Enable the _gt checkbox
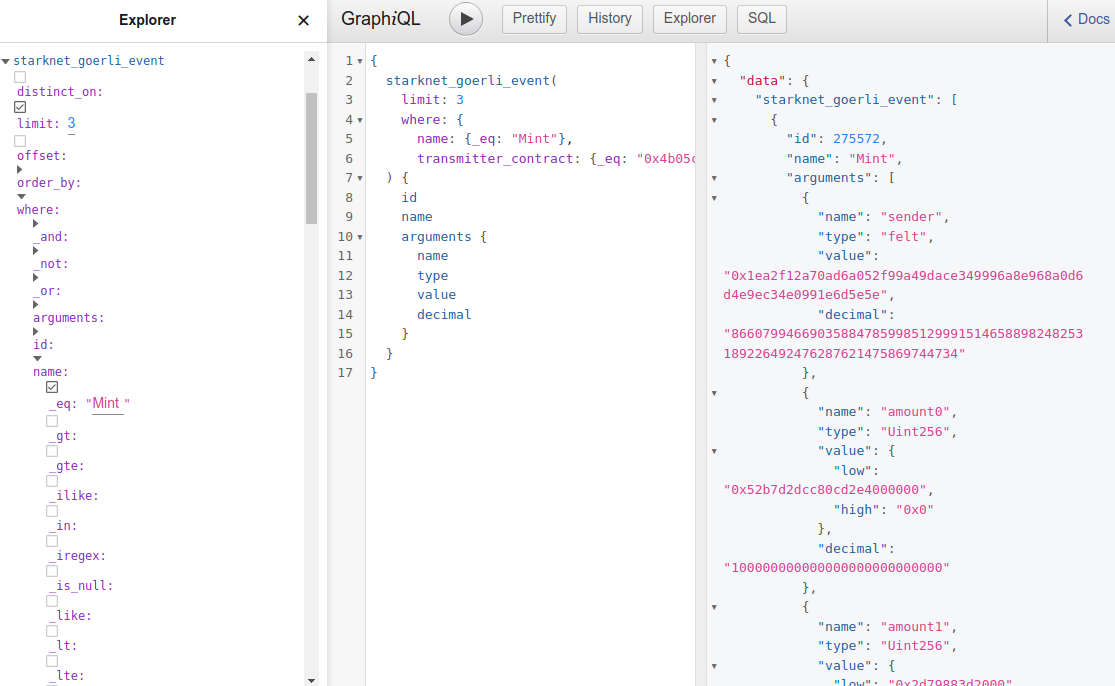The image size is (1115, 686). coord(52,421)
